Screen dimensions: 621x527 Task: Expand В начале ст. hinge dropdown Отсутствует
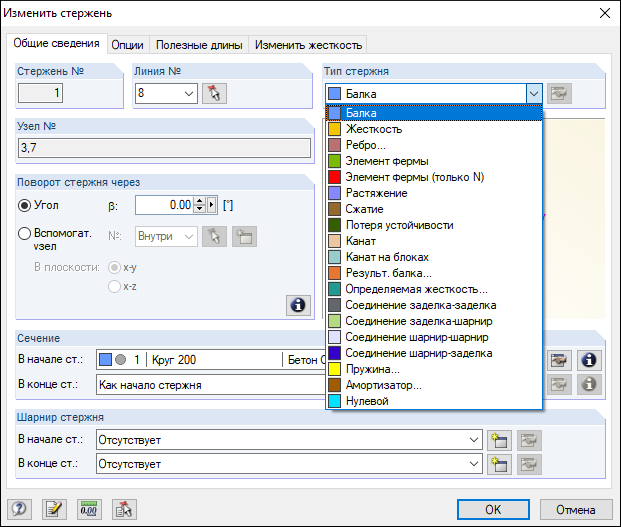click(x=473, y=440)
